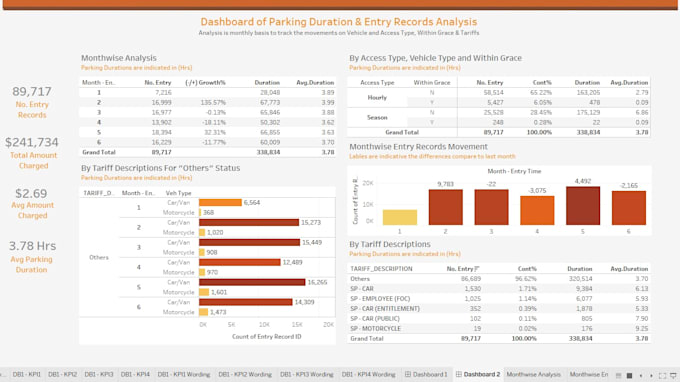The width and height of the screenshot is (680, 382).
Task: Click the 15,449 Car/Van bar for month 3
Action: click(x=249, y=242)
